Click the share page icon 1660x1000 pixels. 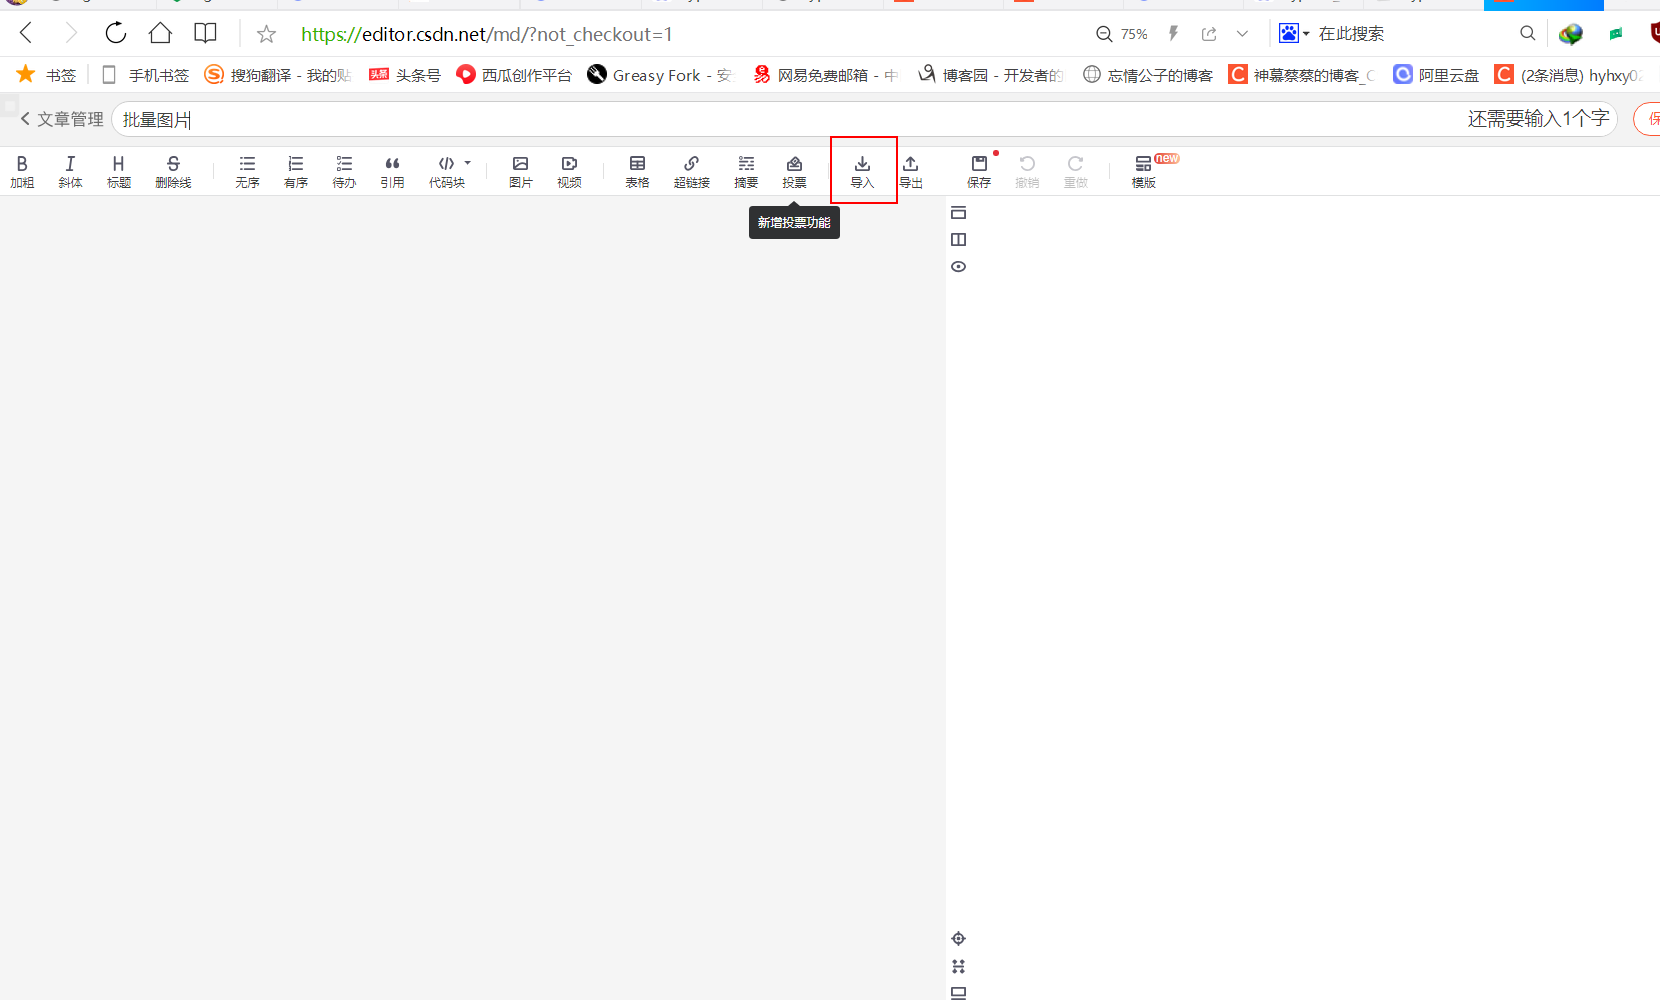tap(1209, 34)
